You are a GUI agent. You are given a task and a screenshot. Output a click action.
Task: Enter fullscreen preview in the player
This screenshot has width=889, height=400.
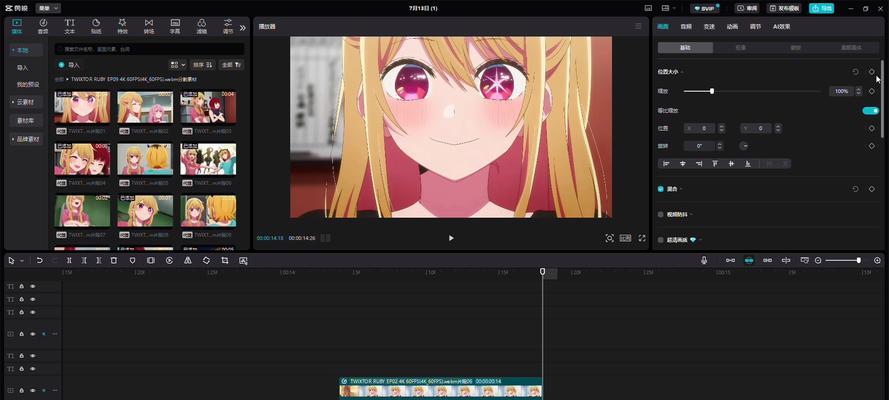point(642,238)
